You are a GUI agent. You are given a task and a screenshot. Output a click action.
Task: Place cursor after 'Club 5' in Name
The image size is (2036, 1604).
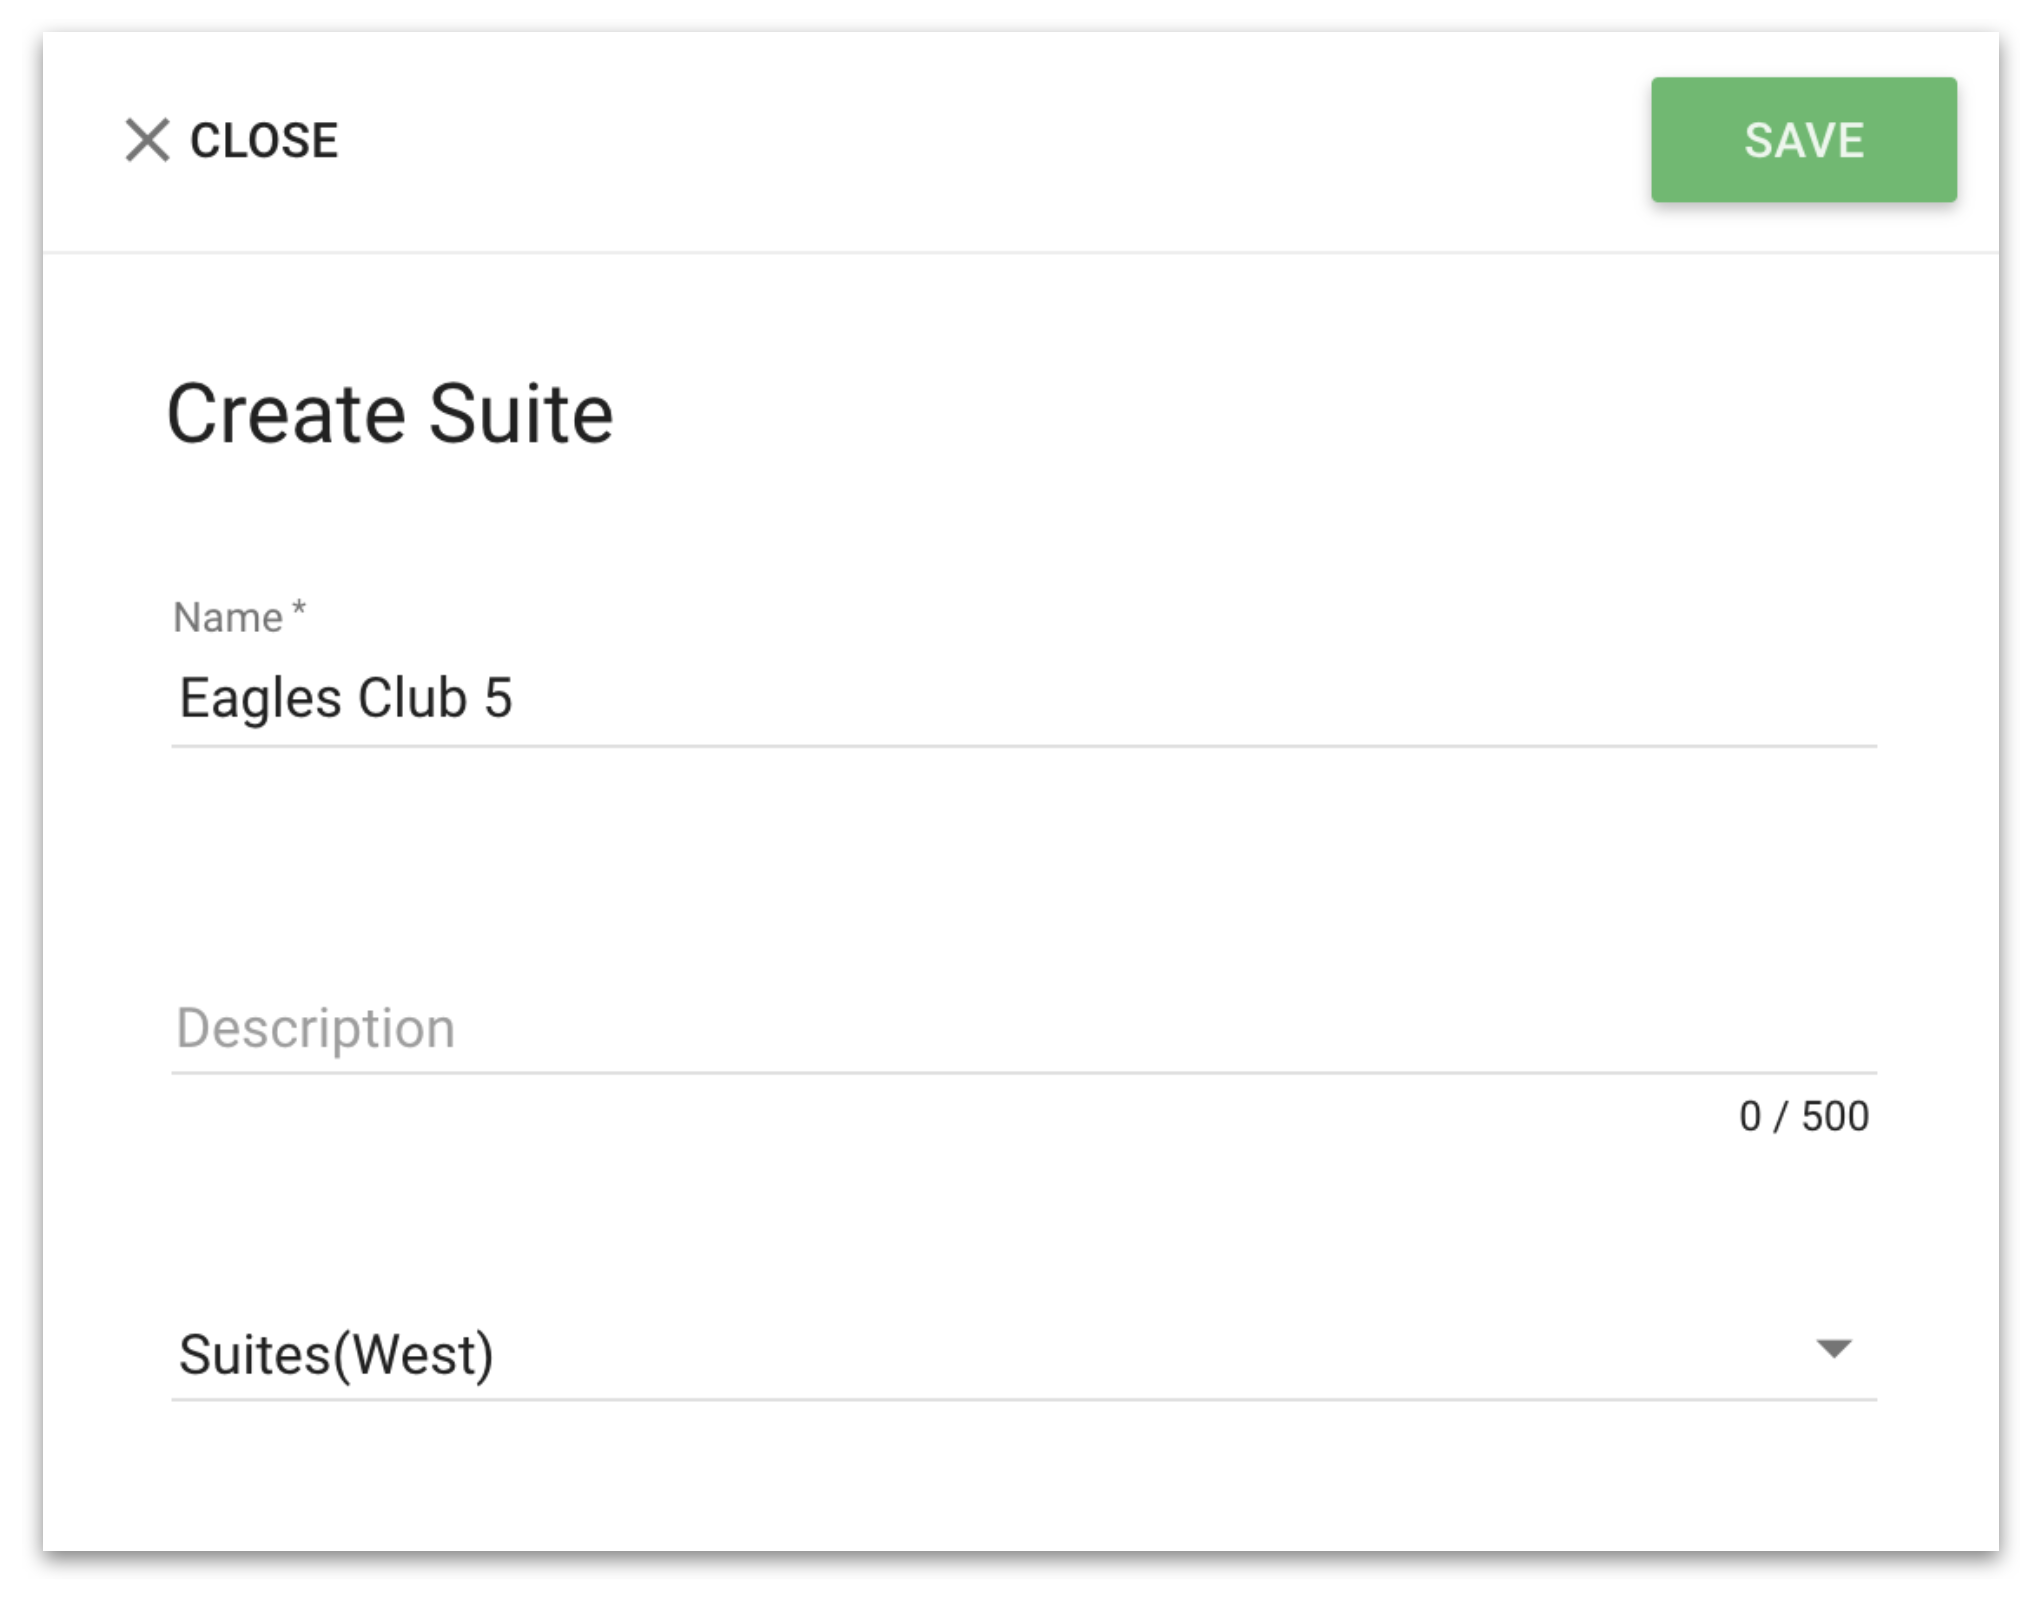[516, 698]
